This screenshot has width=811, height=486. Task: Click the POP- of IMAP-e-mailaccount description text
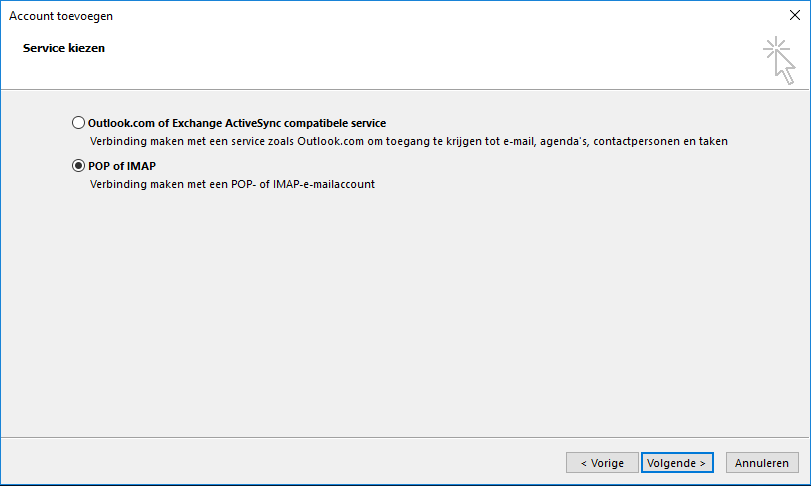(232, 184)
